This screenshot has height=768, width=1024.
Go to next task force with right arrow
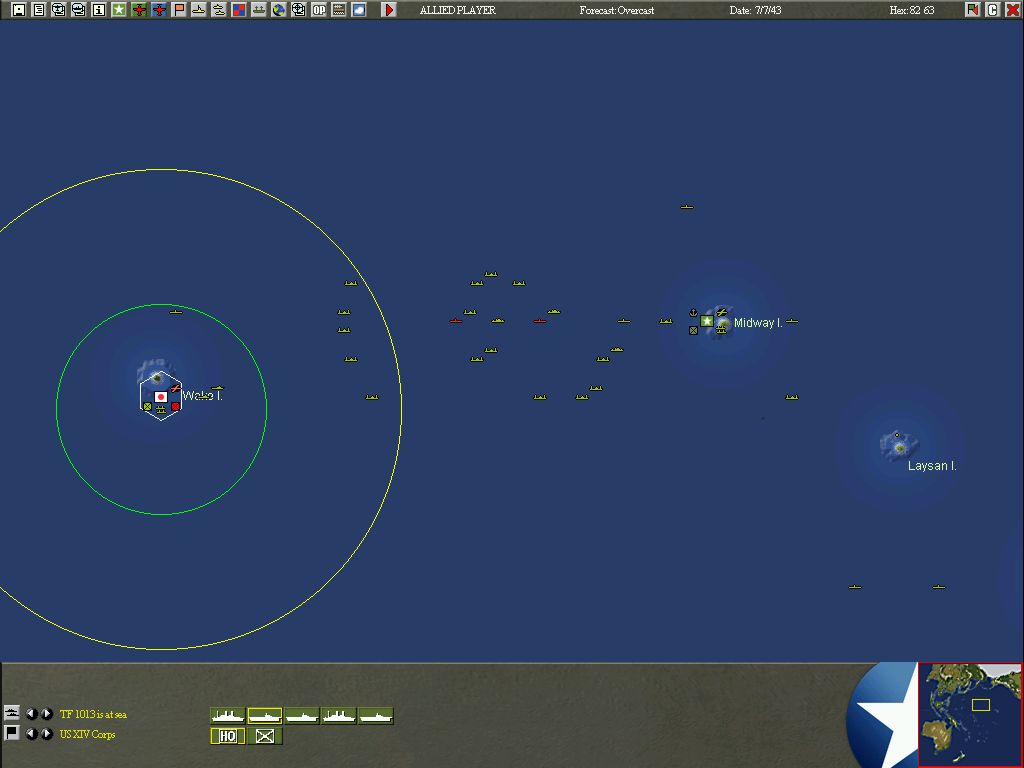(47, 714)
